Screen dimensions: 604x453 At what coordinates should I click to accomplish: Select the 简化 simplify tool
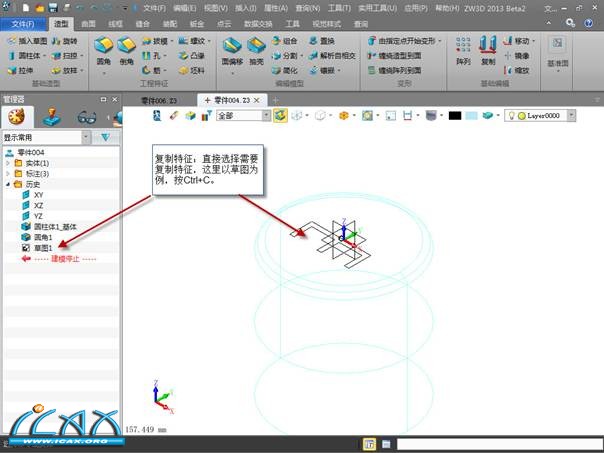tap(285, 70)
